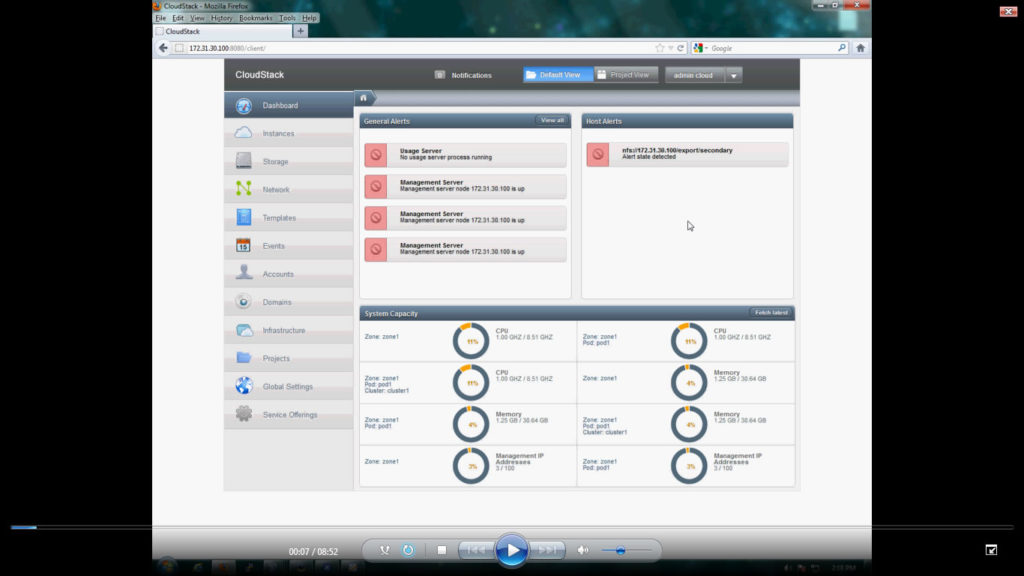
Task: Adjust the media player volume slider
Action: tap(626, 551)
